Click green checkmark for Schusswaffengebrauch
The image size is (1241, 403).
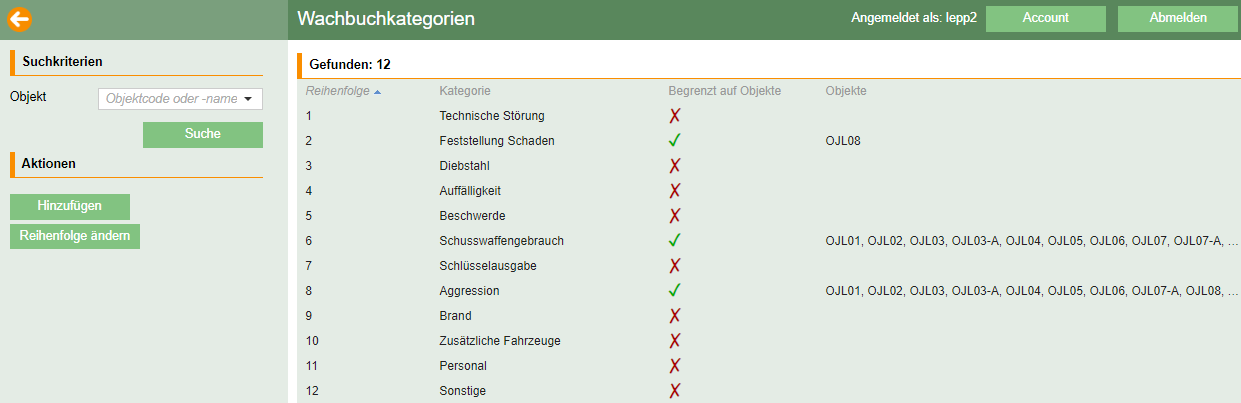click(x=675, y=241)
